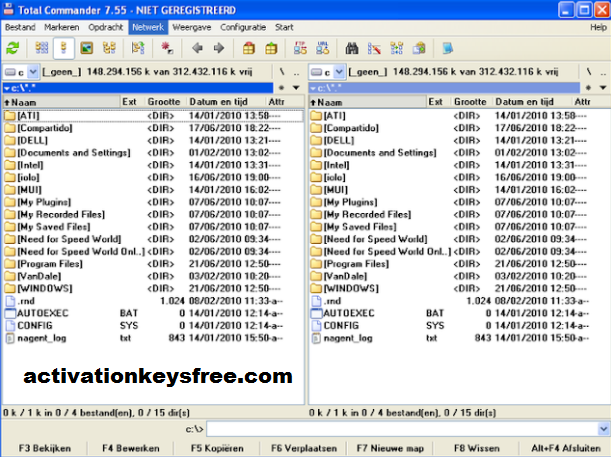Open the Notepad toolbar icon

(x=448, y=48)
